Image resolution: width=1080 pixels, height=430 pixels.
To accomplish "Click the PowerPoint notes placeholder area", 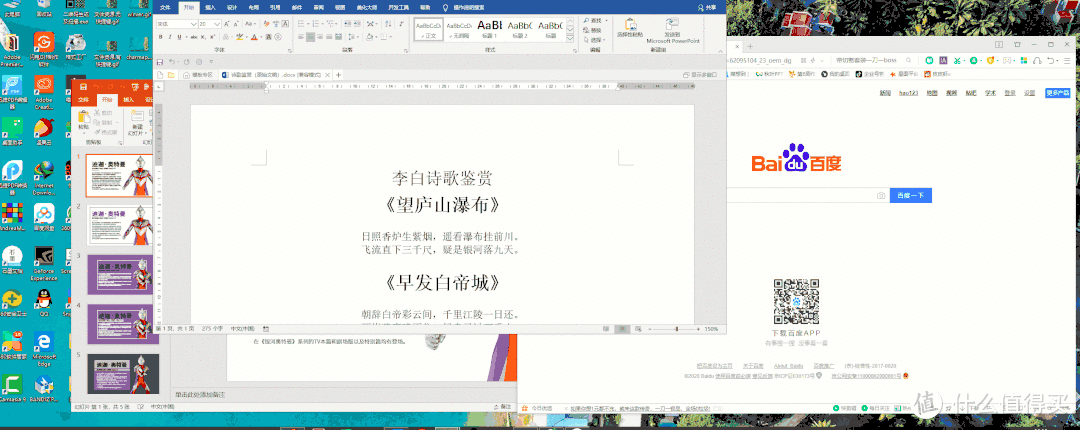I will pos(200,394).
